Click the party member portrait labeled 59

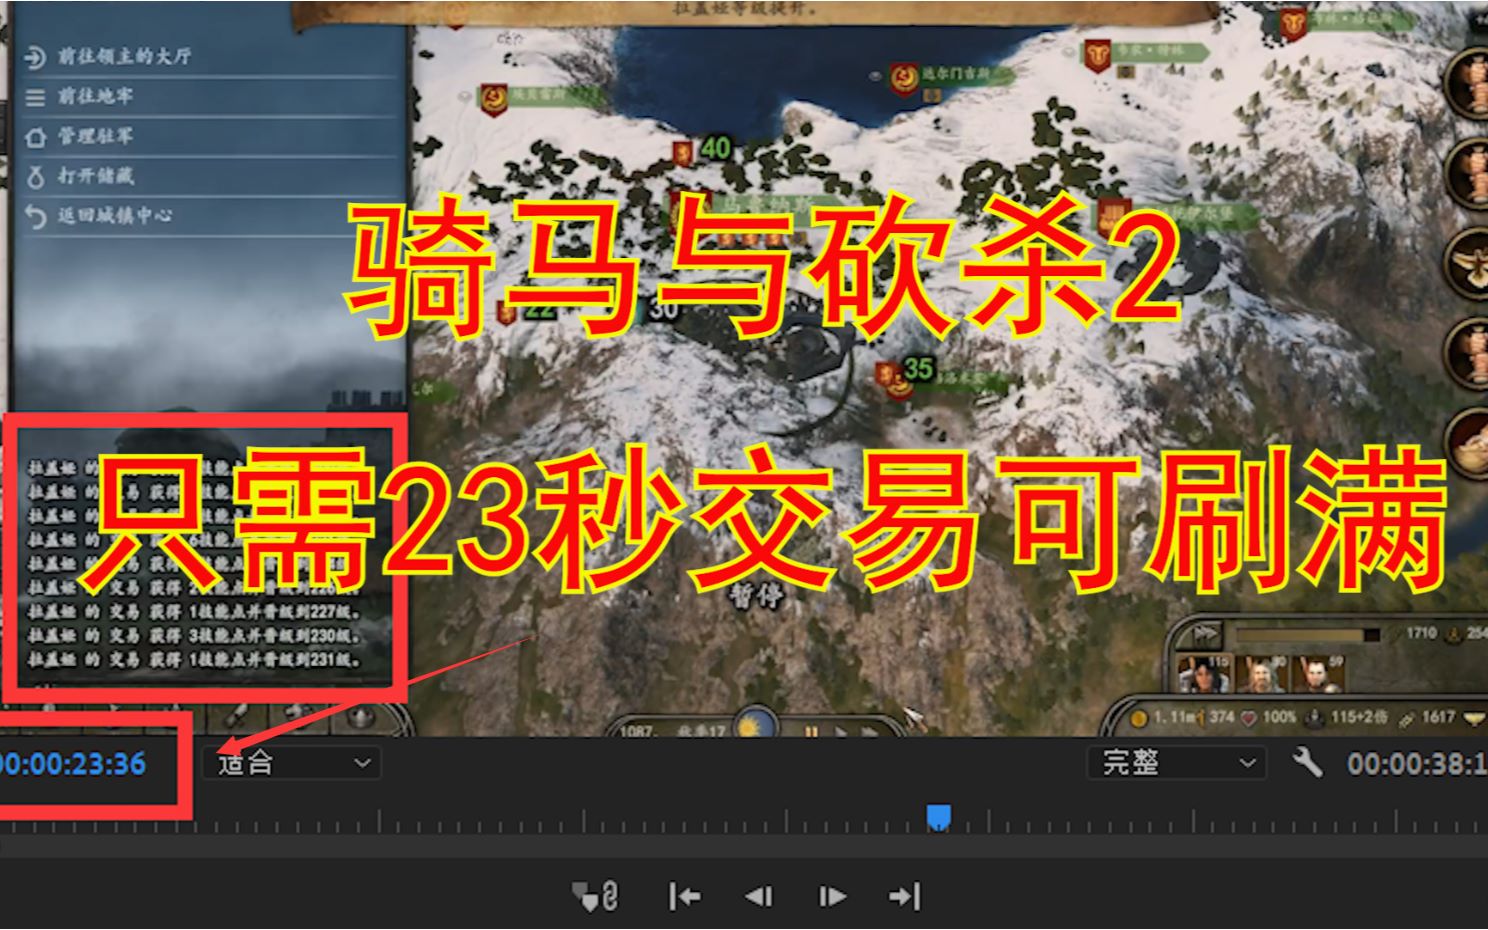tap(1321, 674)
